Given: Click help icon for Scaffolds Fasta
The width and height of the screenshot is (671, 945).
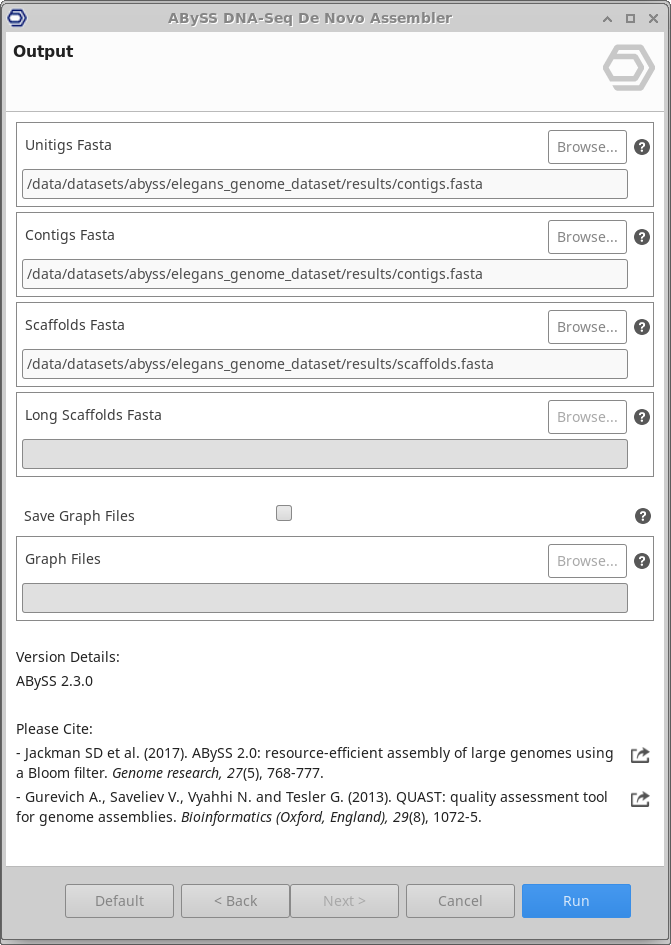Looking at the screenshot, I should click(x=643, y=327).
